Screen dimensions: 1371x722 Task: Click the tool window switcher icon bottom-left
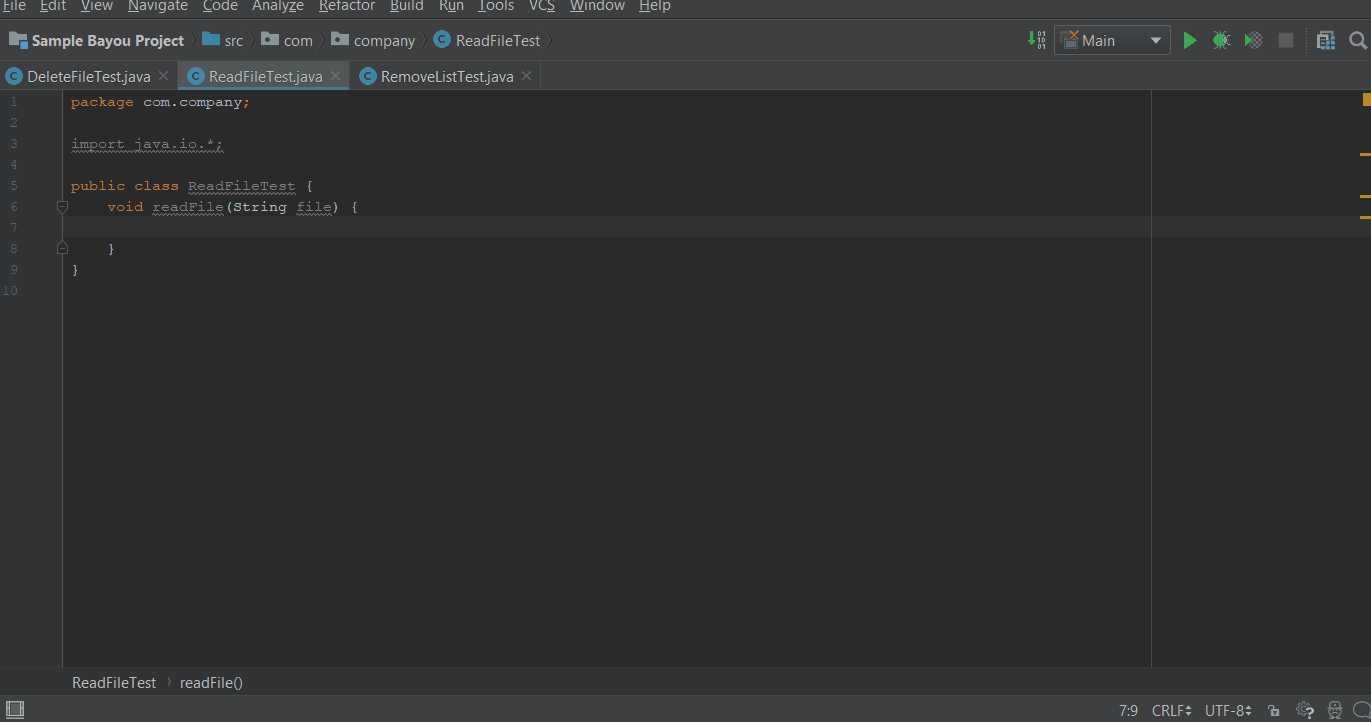14,709
